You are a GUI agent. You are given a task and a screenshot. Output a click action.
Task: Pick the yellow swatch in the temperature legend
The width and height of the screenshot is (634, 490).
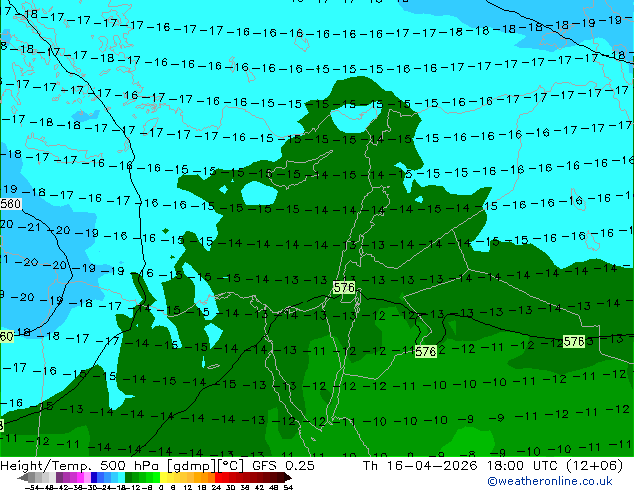tap(163, 478)
